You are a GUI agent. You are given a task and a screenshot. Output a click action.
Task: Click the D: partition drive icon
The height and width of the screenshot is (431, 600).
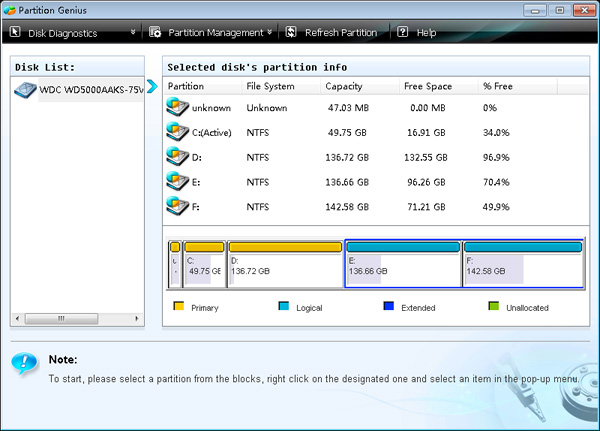177,157
